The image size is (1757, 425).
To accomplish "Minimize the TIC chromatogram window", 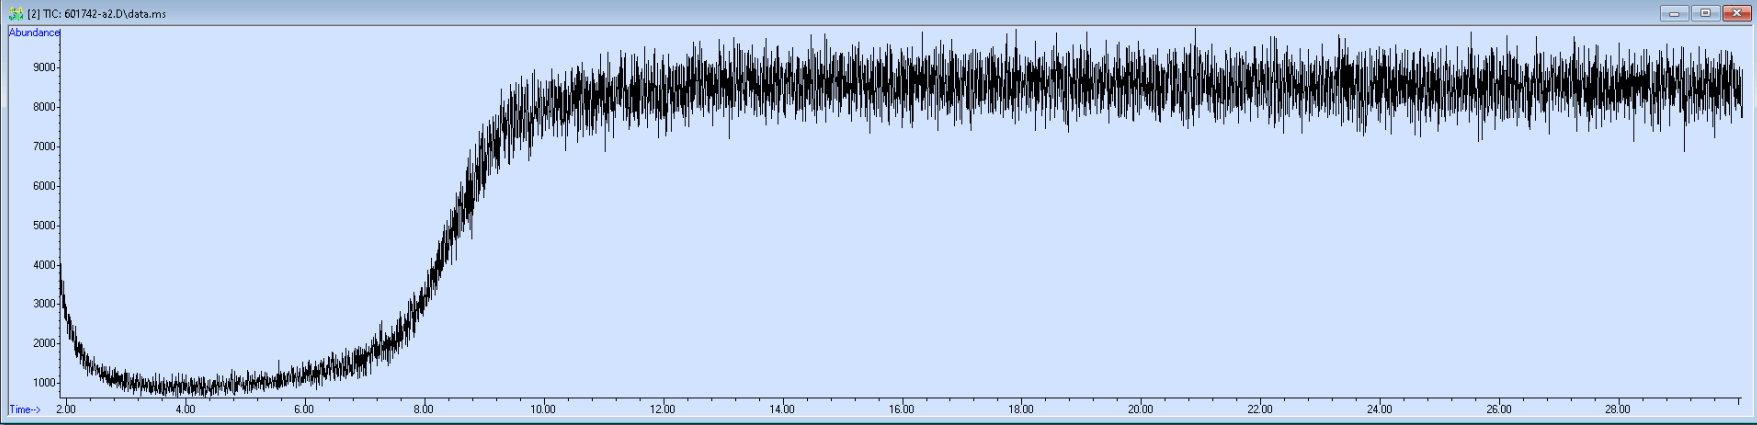I will click(1674, 13).
